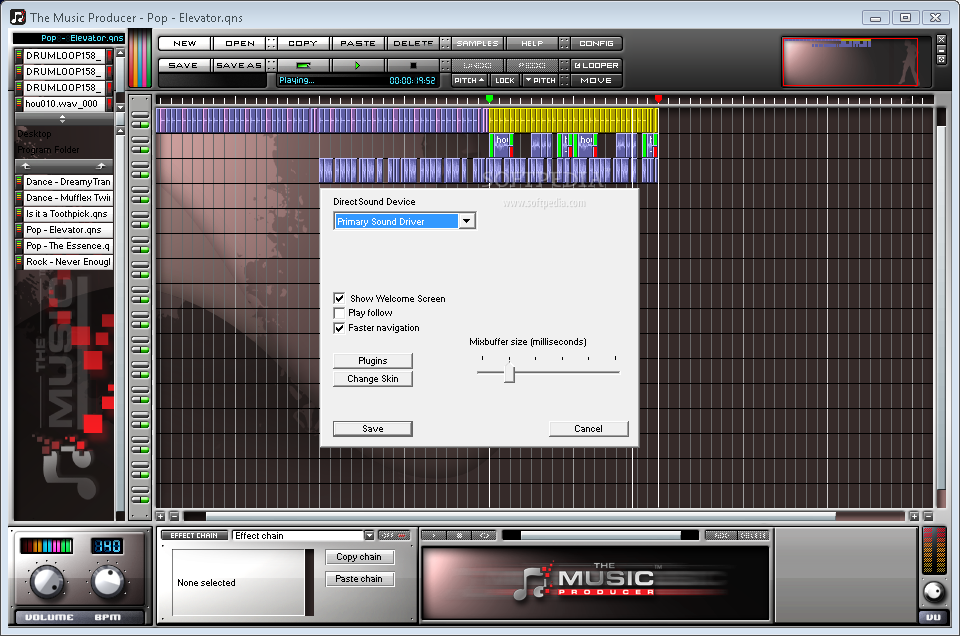
Task: Click the VU button at the bottom right
Action: point(934,618)
